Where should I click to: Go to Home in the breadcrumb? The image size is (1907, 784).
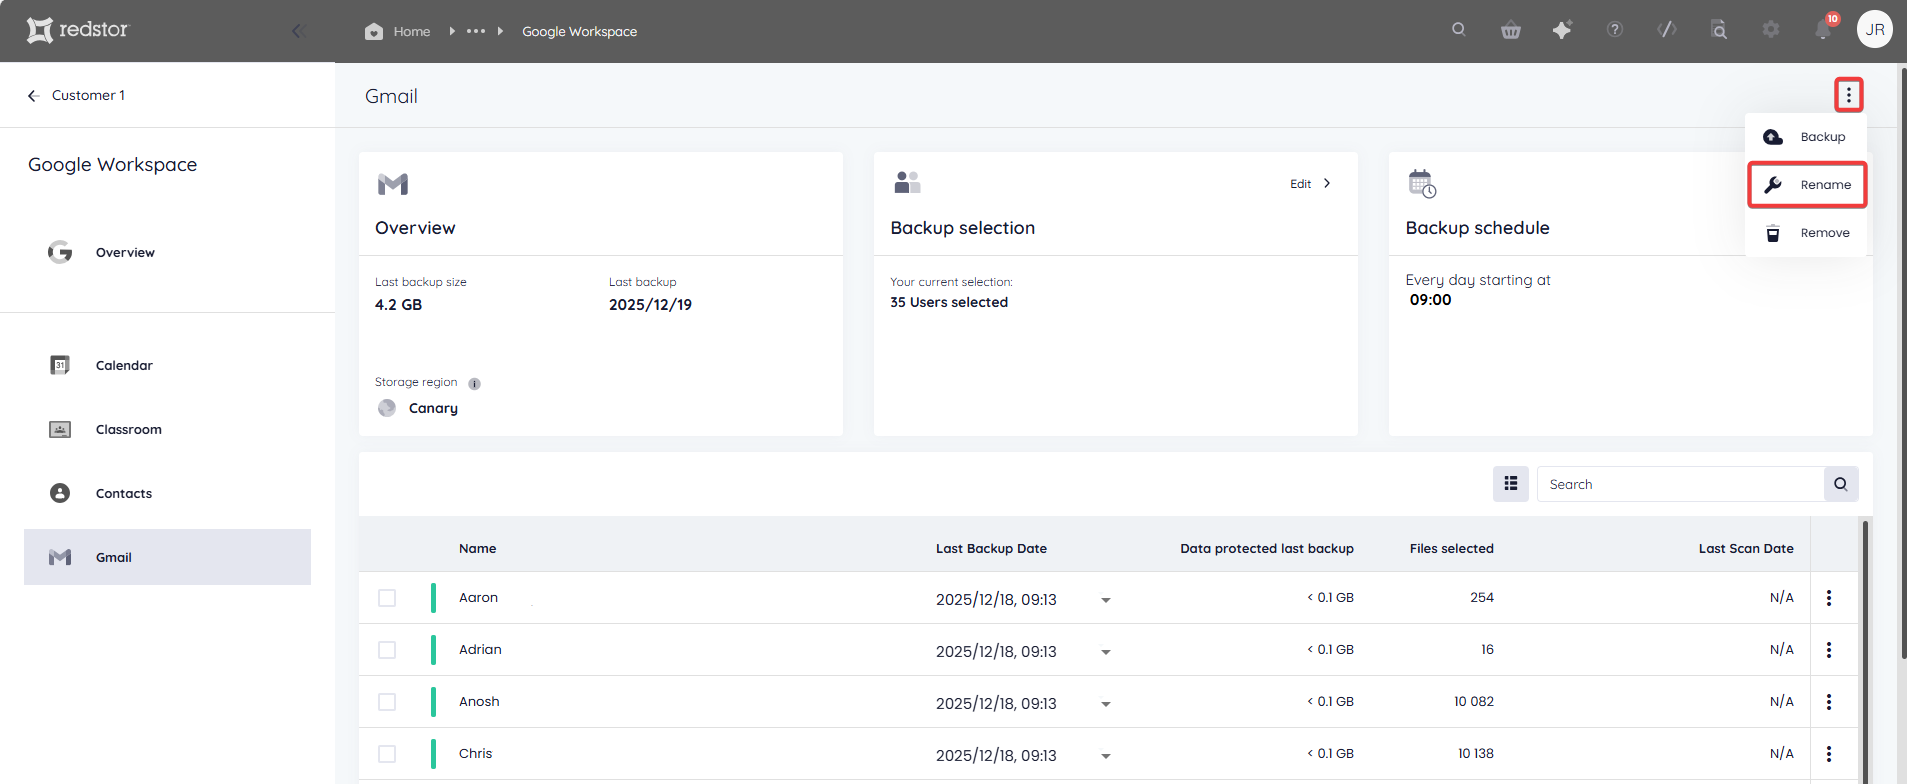click(412, 31)
